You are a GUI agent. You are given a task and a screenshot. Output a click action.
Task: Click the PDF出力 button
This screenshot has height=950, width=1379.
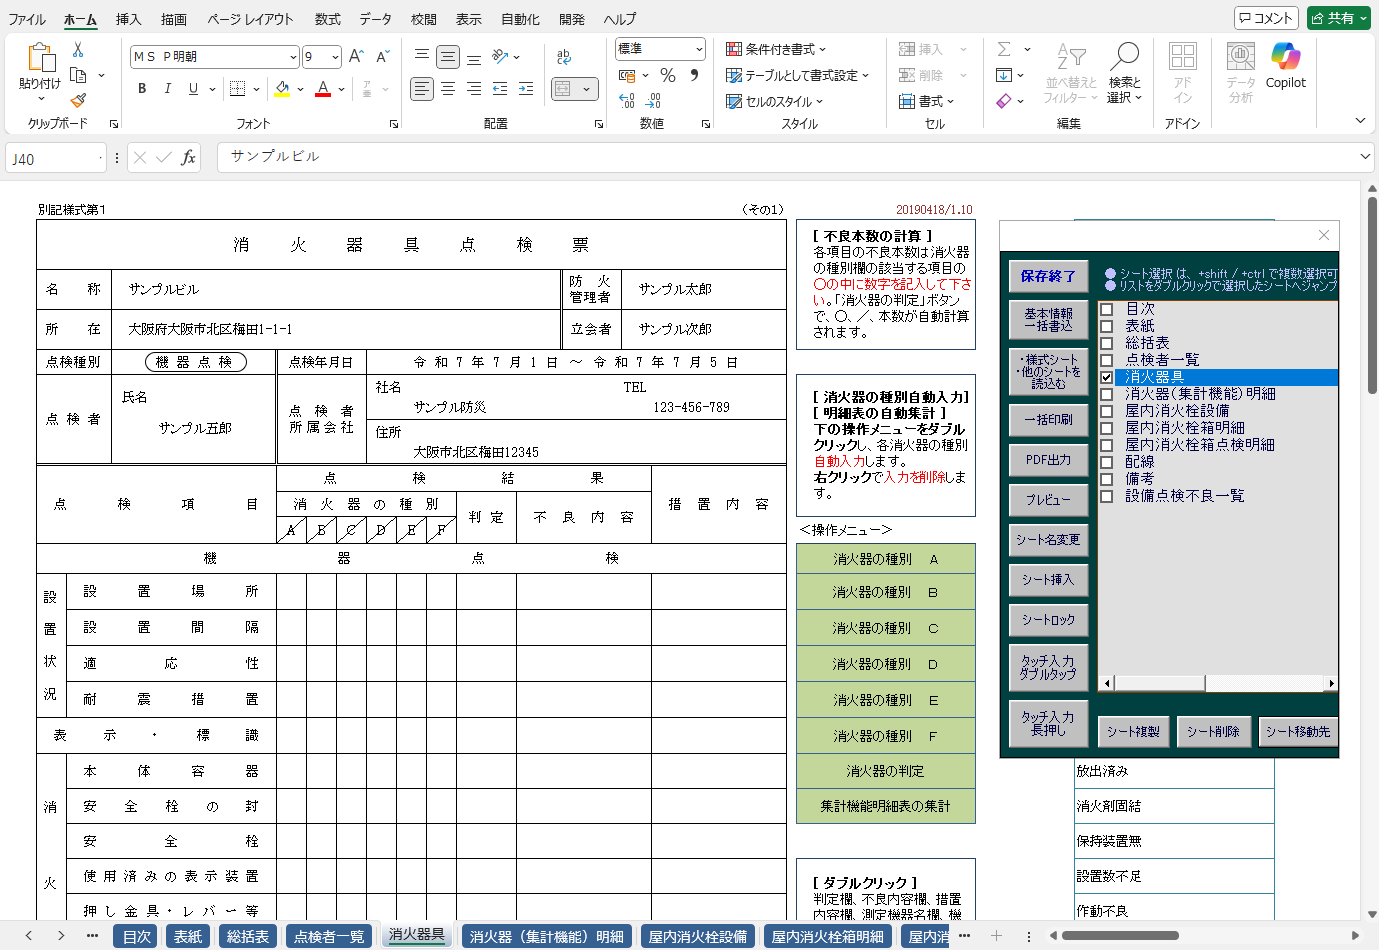pos(1049,461)
